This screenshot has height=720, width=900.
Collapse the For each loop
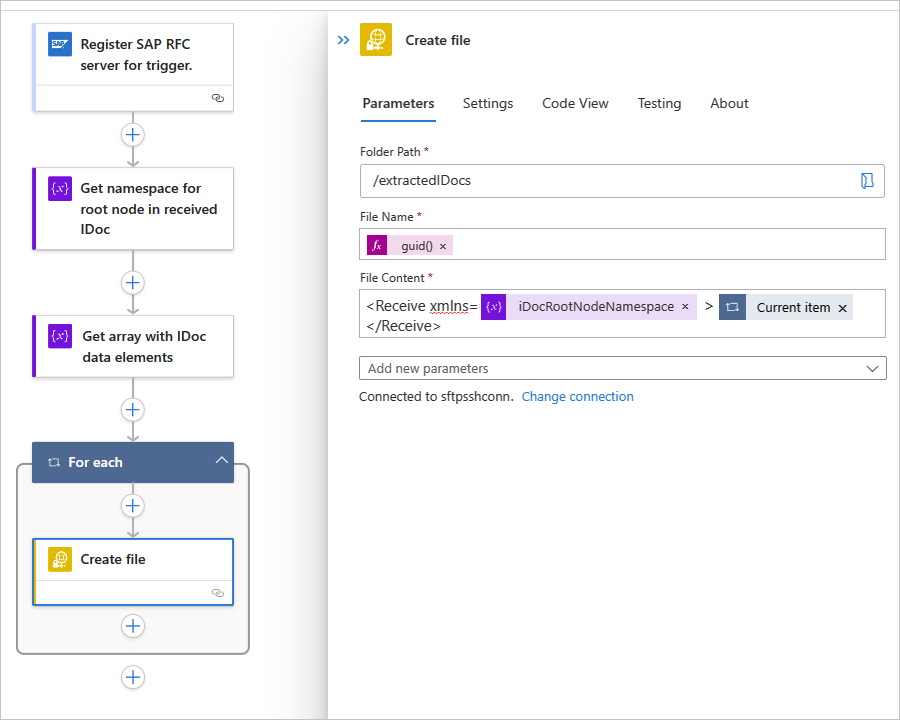(x=222, y=462)
